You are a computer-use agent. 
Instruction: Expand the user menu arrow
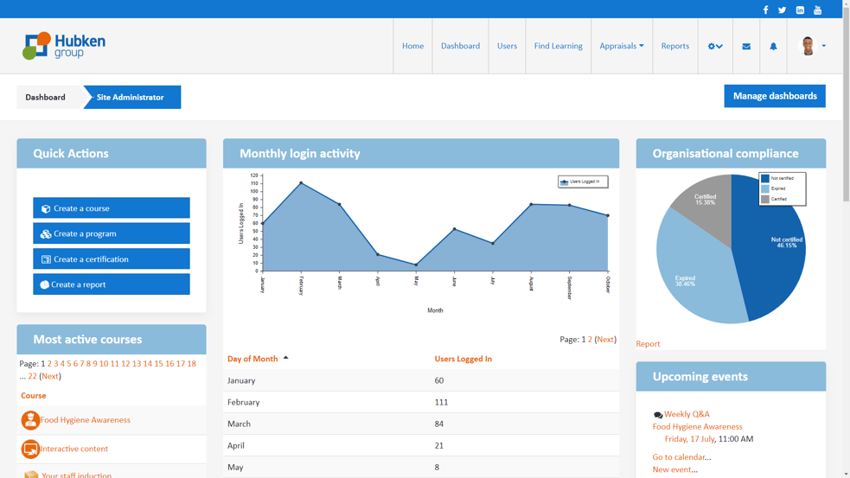(823, 46)
